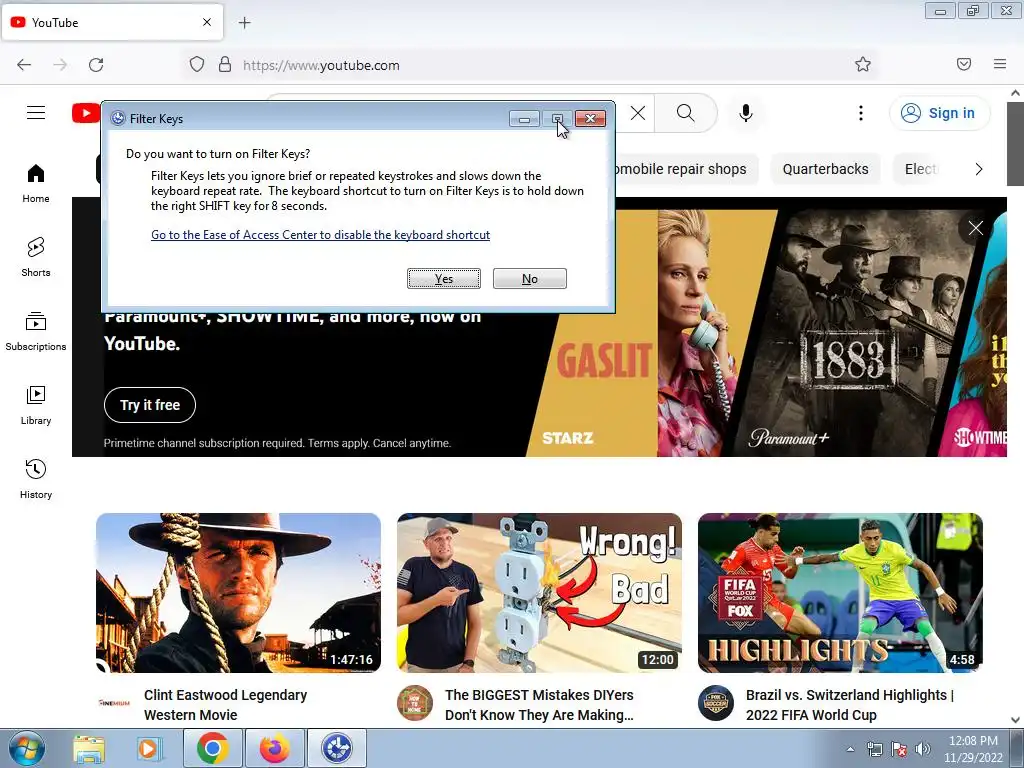Click the Sign in button
The height and width of the screenshot is (768, 1024).
click(938, 113)
